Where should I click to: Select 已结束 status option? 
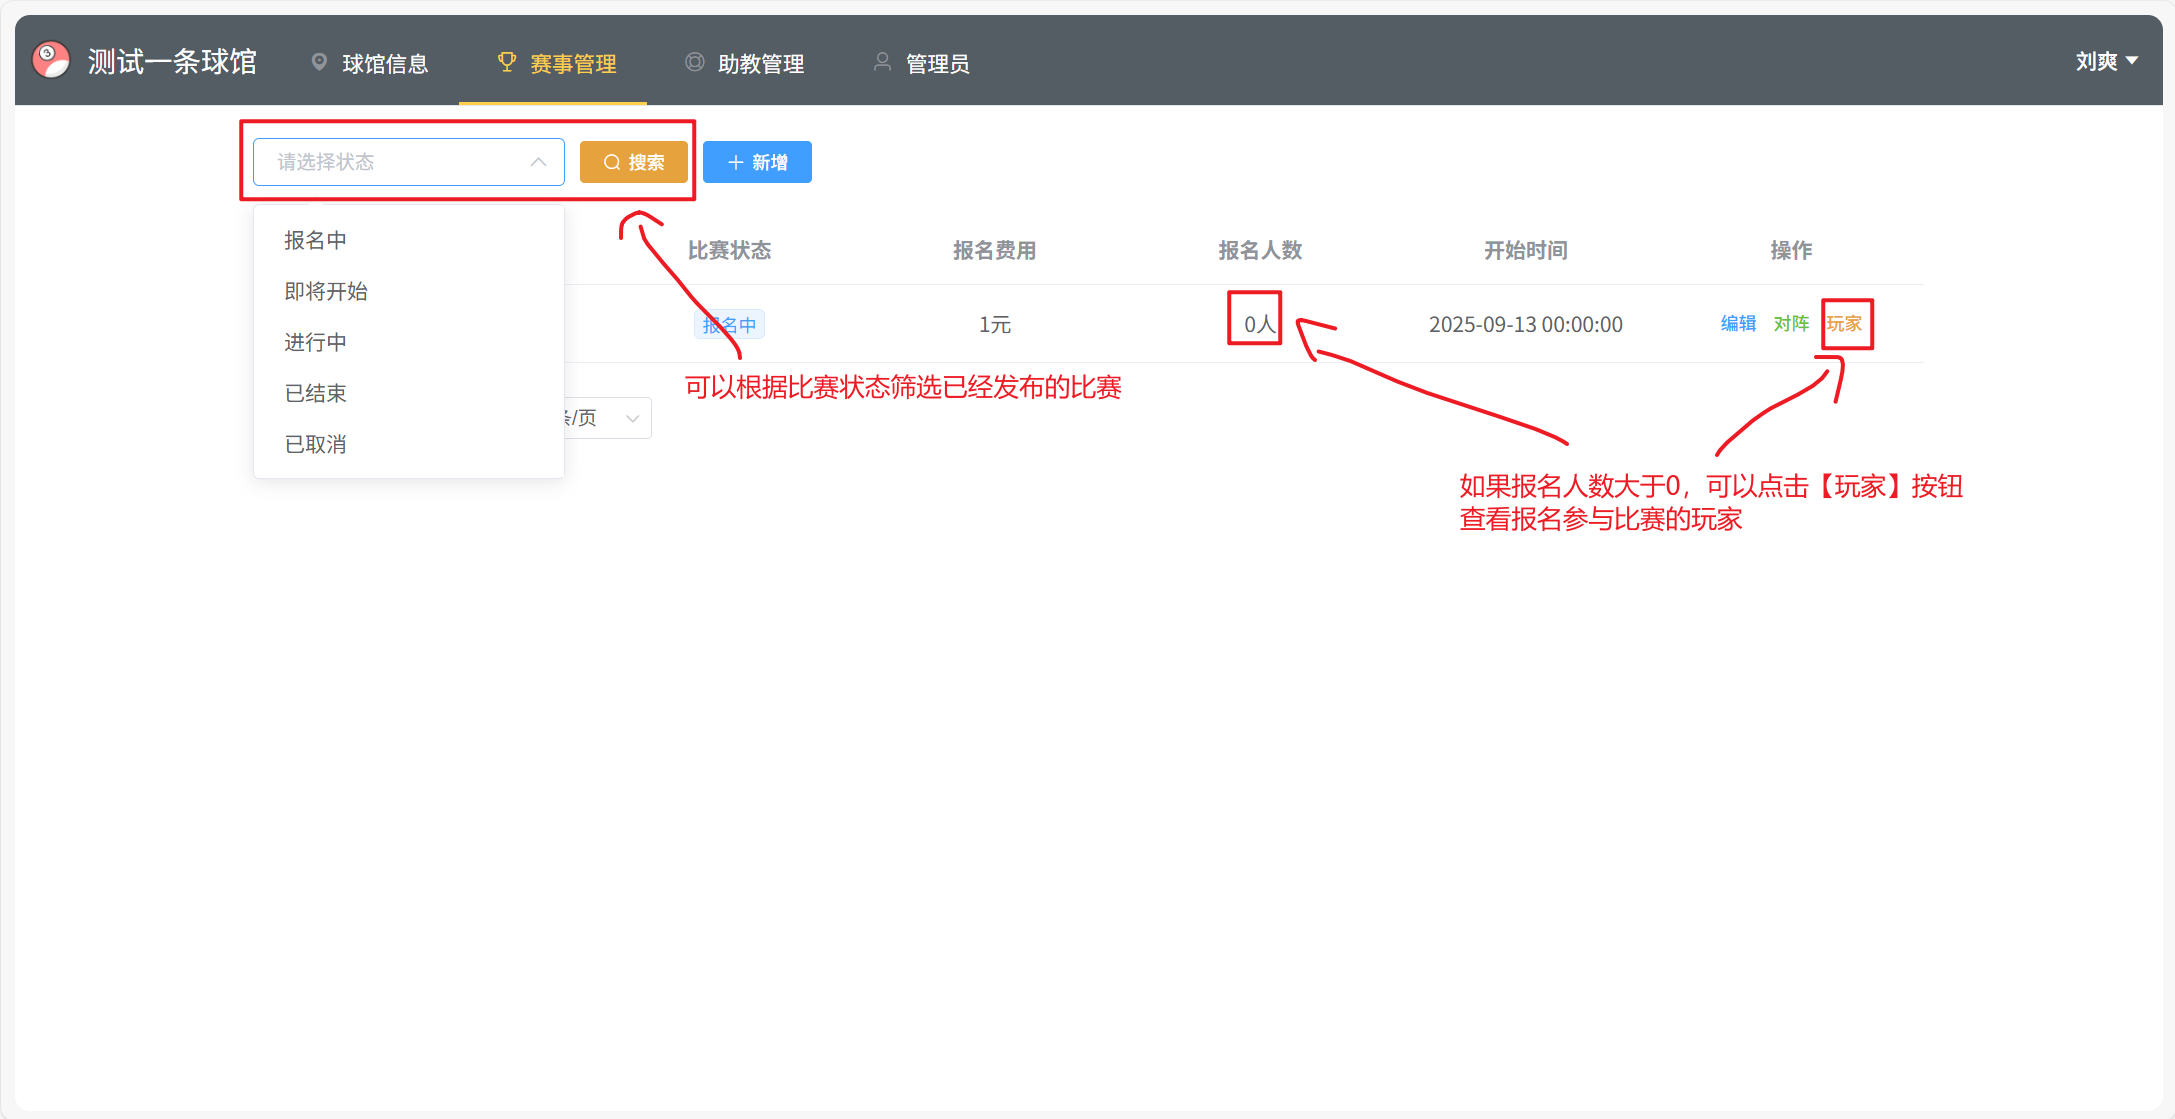(315, 393)
